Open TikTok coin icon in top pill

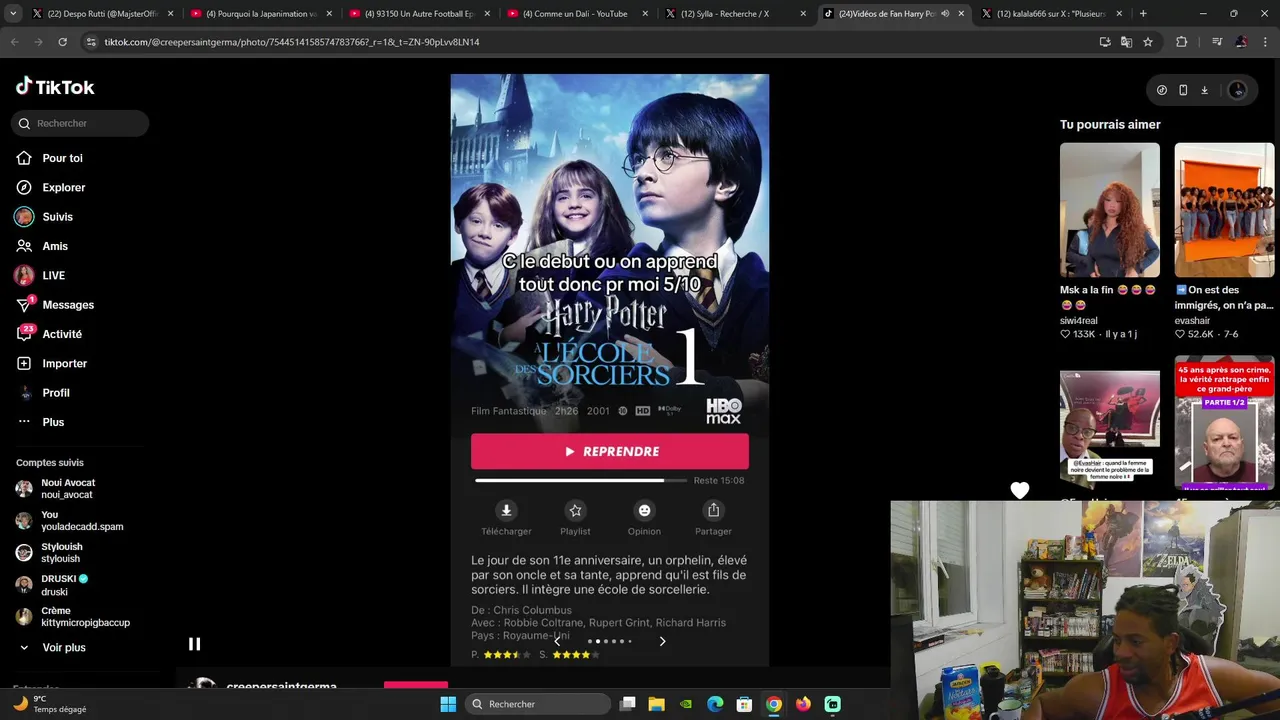(x=1161, y=90)
